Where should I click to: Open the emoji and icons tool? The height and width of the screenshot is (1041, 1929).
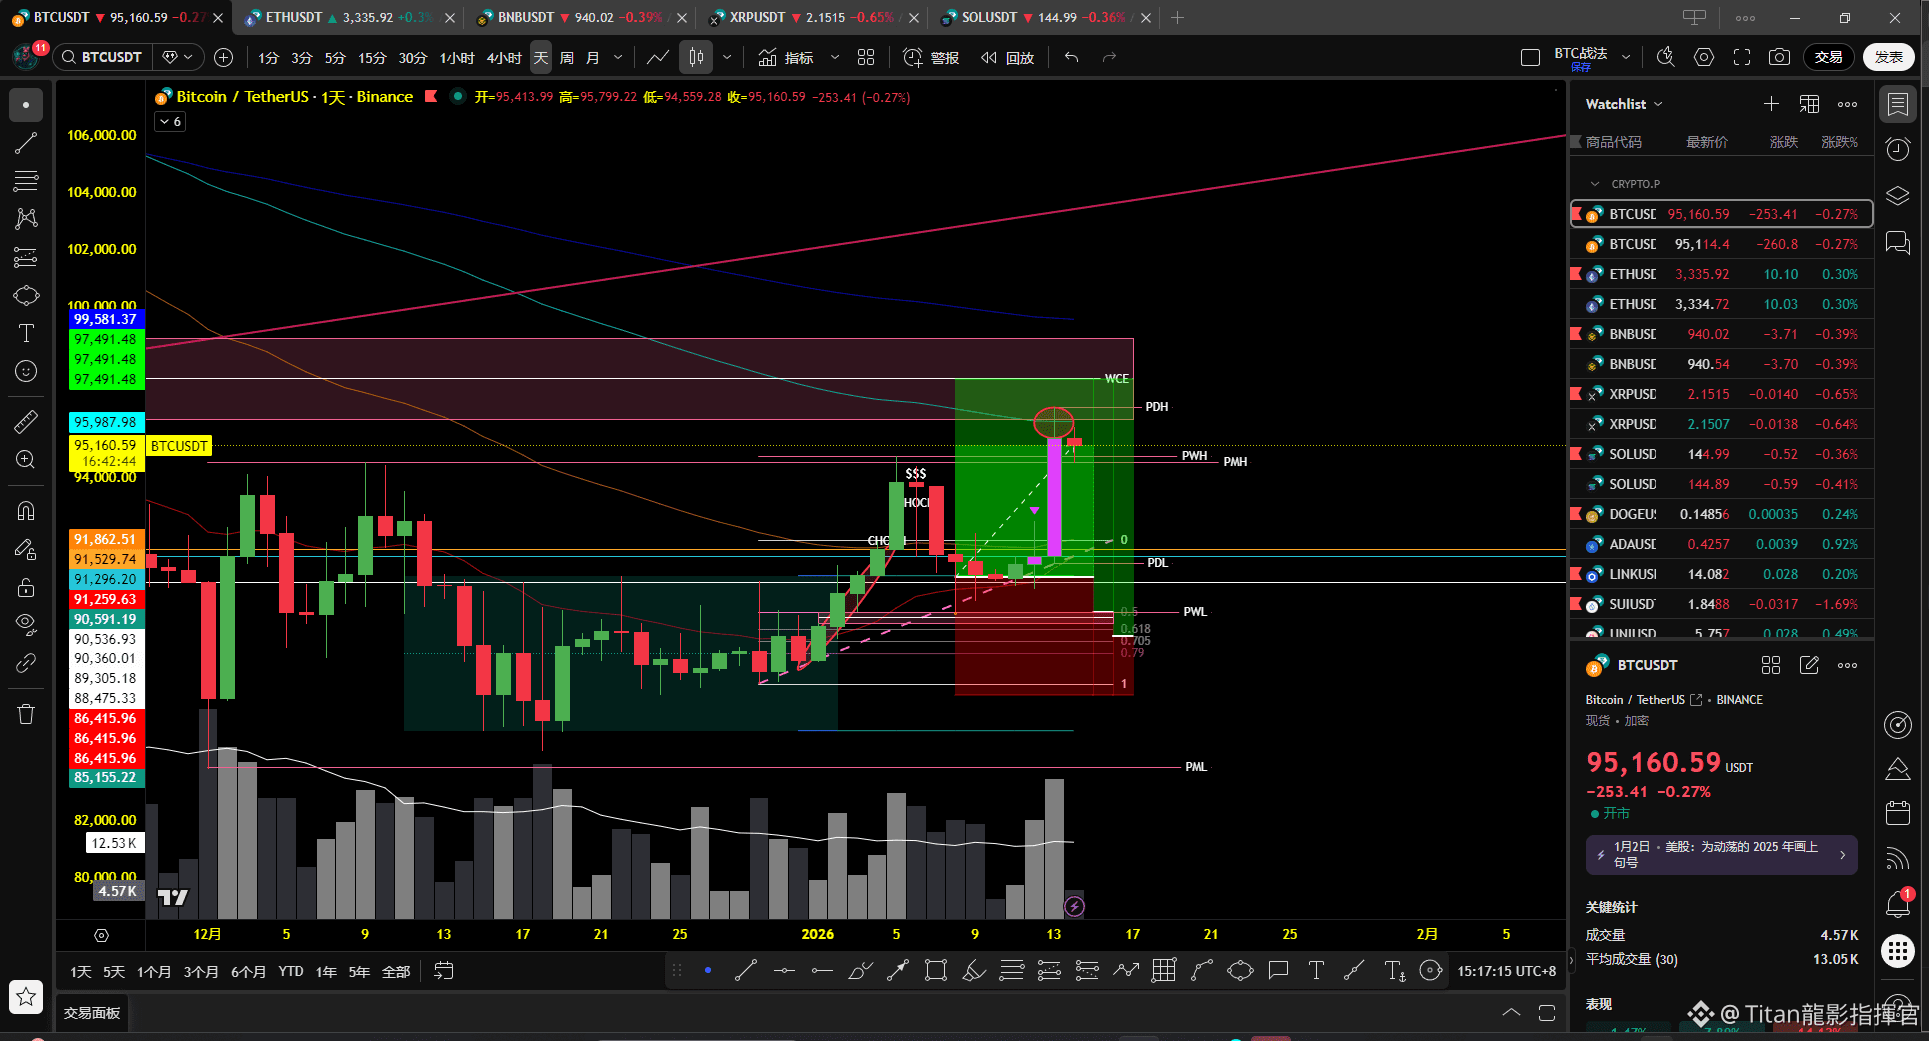(x=26, y=371)
